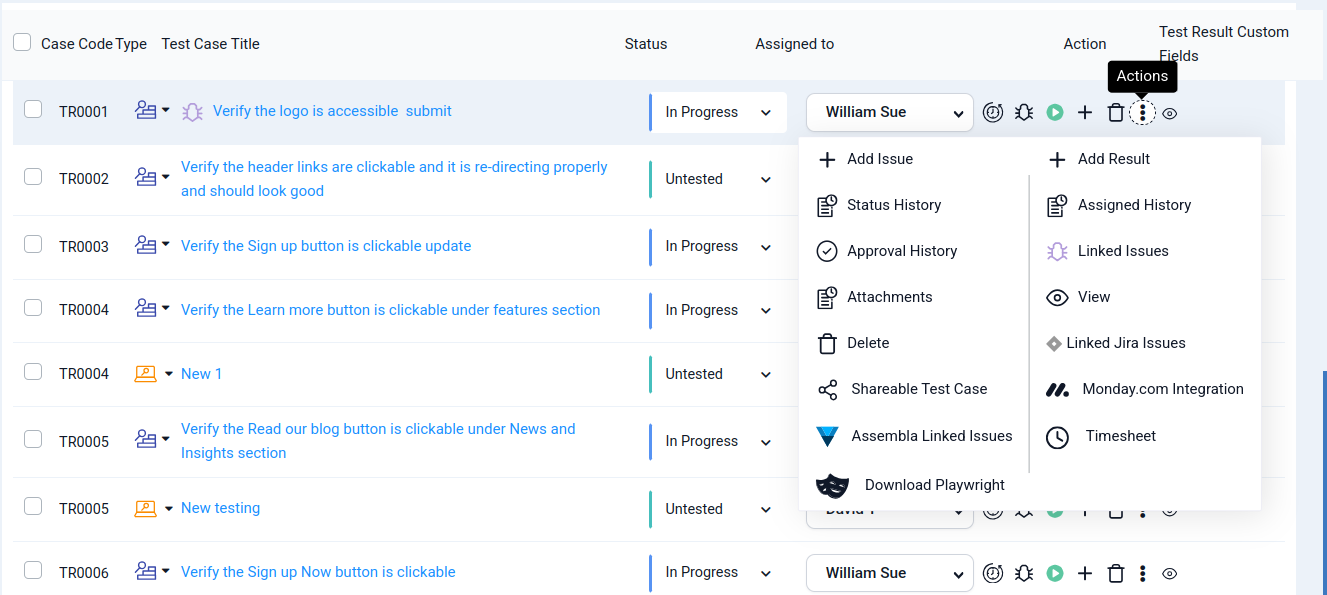
Task: Tick the select-all checkbox in the table header
Action: click(x=22, y=42)
